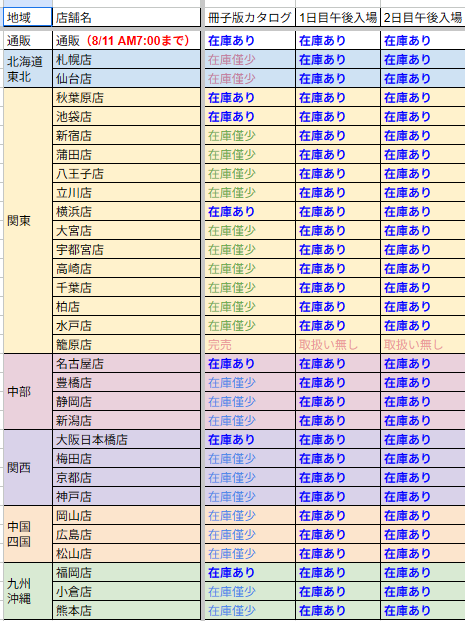Select the 豊橋店 cell
Image resolution: width=465 pixels, height=621 pixels.
pos(126,383)
